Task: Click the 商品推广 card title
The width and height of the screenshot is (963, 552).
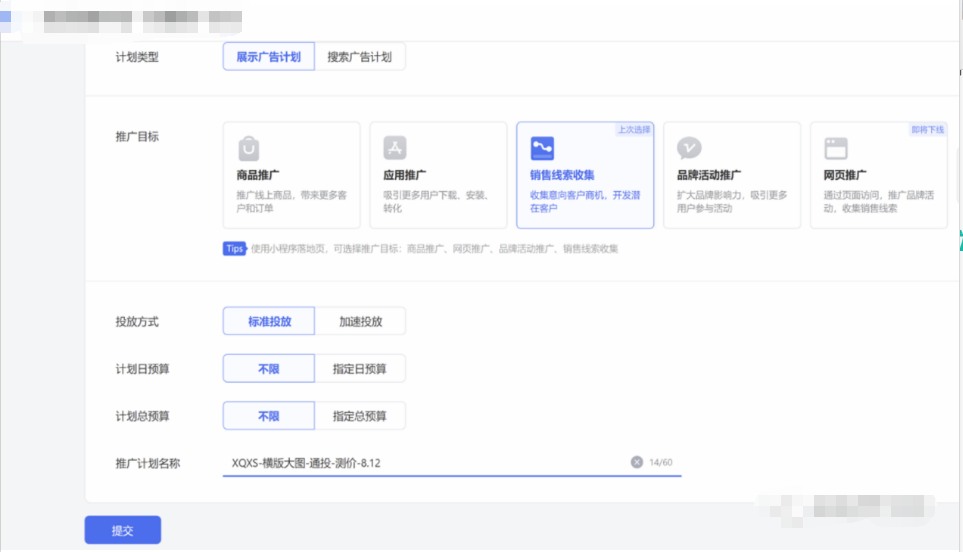Action: click(258, 175)
